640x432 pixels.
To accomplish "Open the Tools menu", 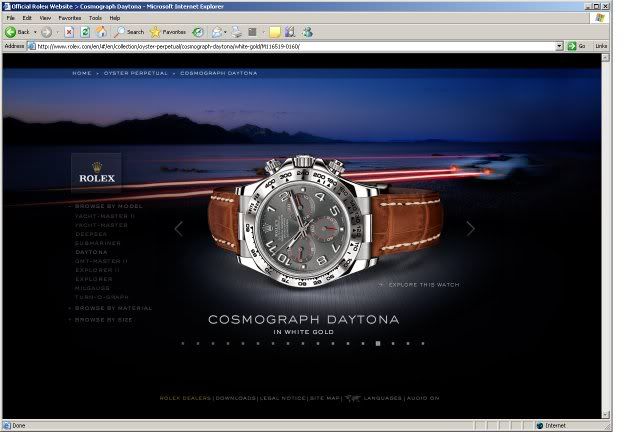I will (x=95, y=18).
